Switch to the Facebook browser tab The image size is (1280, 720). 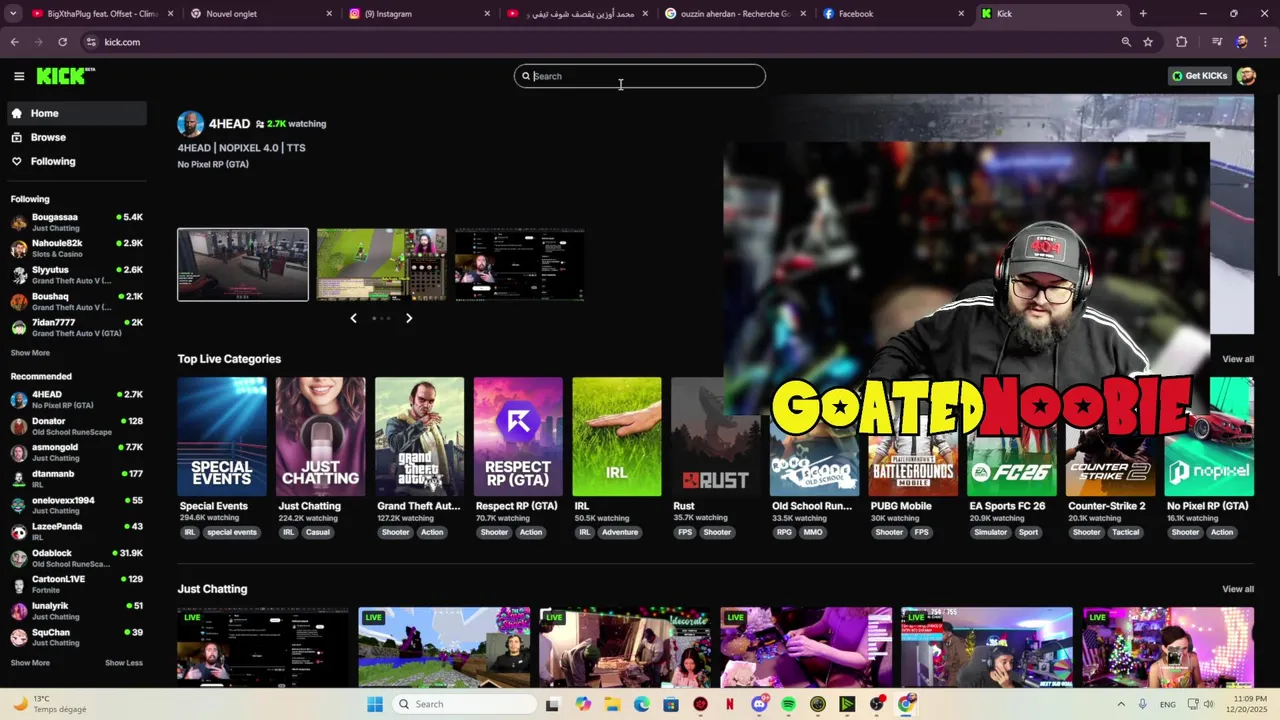(x=894, y=14)
